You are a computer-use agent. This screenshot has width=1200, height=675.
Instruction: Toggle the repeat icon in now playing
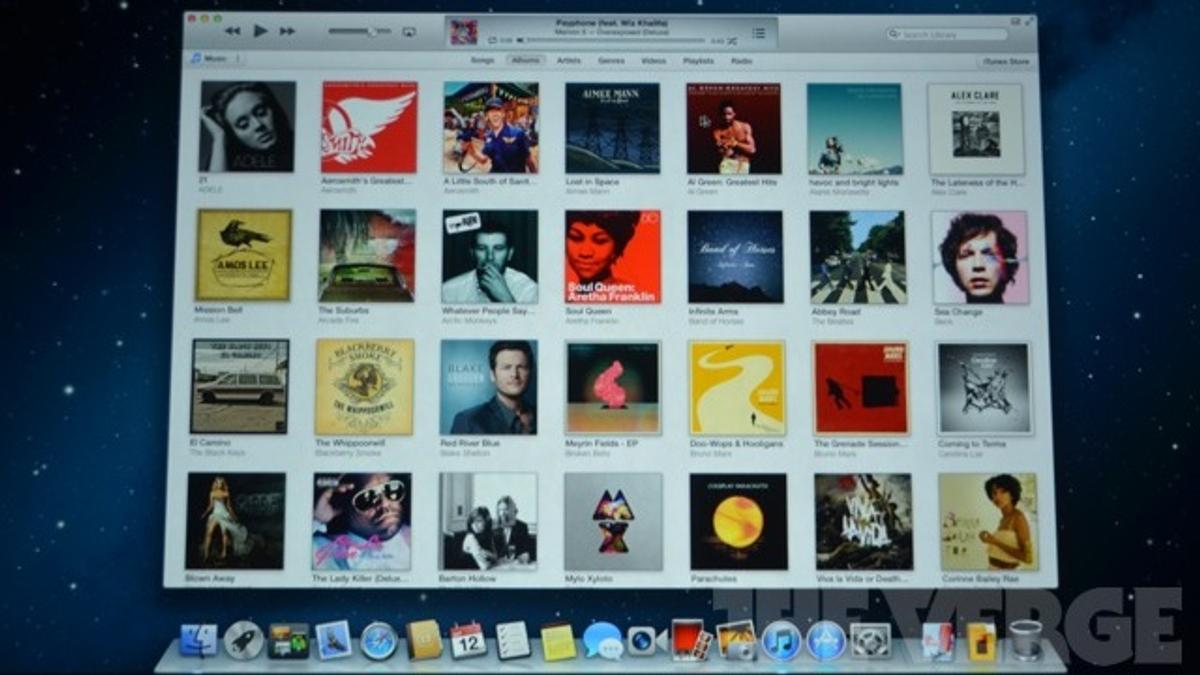point(492,40)
